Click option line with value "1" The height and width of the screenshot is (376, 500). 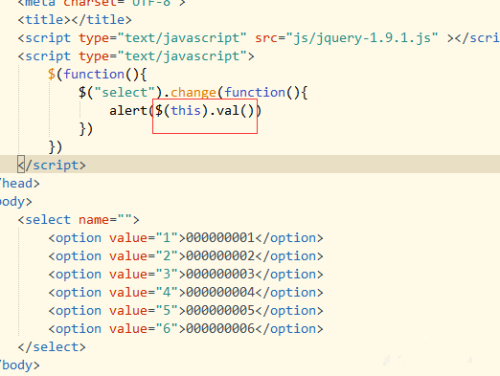tap(186, 238)
